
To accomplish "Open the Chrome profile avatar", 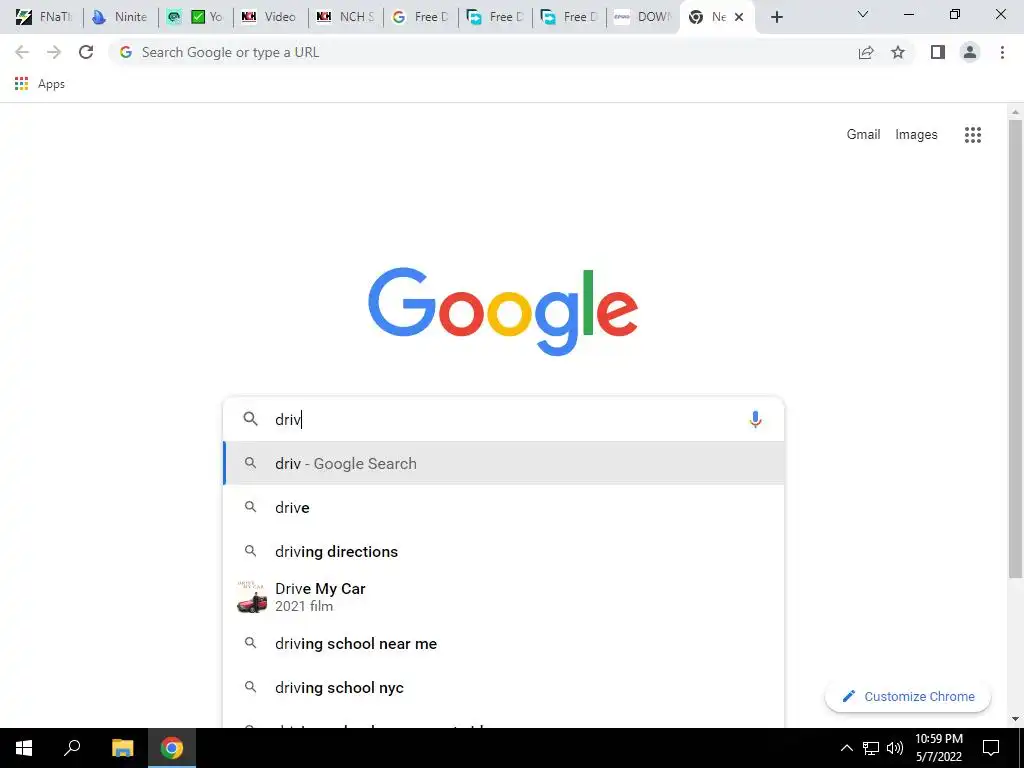I will click(970, 52).
